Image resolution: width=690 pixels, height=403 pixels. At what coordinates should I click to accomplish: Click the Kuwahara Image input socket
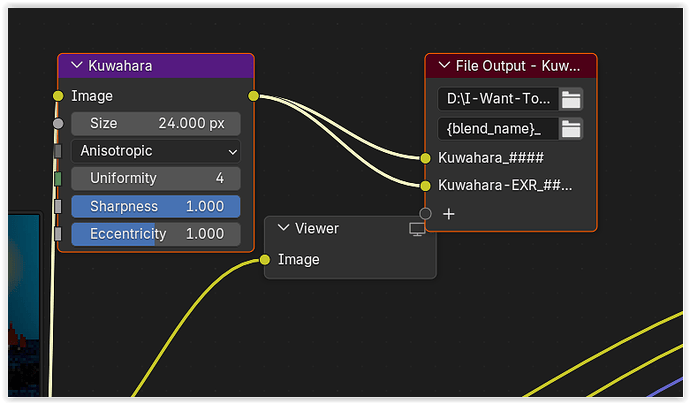pos(58,96)
